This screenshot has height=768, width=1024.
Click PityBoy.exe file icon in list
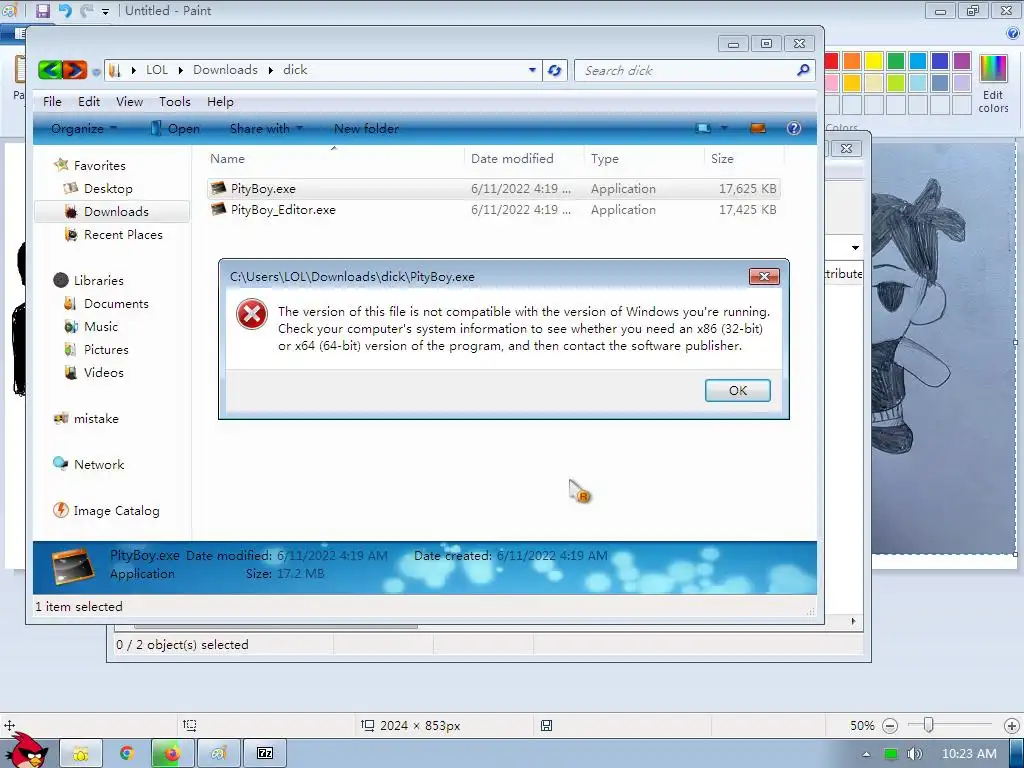click(x=218, y=188)
